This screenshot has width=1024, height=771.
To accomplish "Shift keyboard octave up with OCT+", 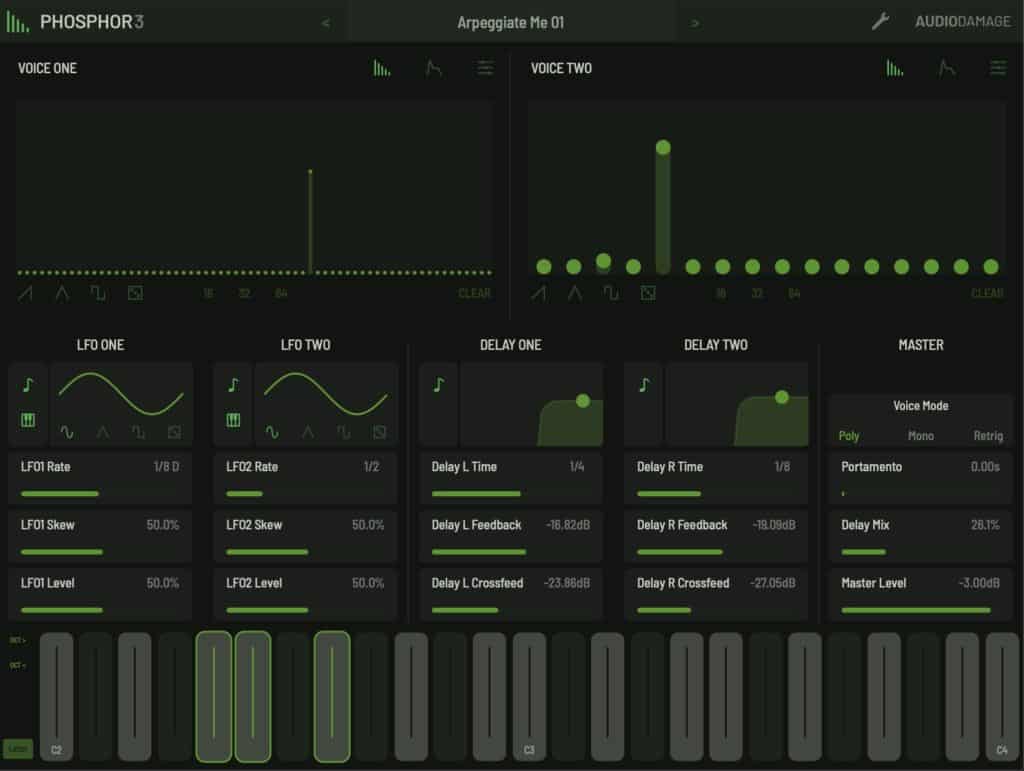I will coord(18,640).
